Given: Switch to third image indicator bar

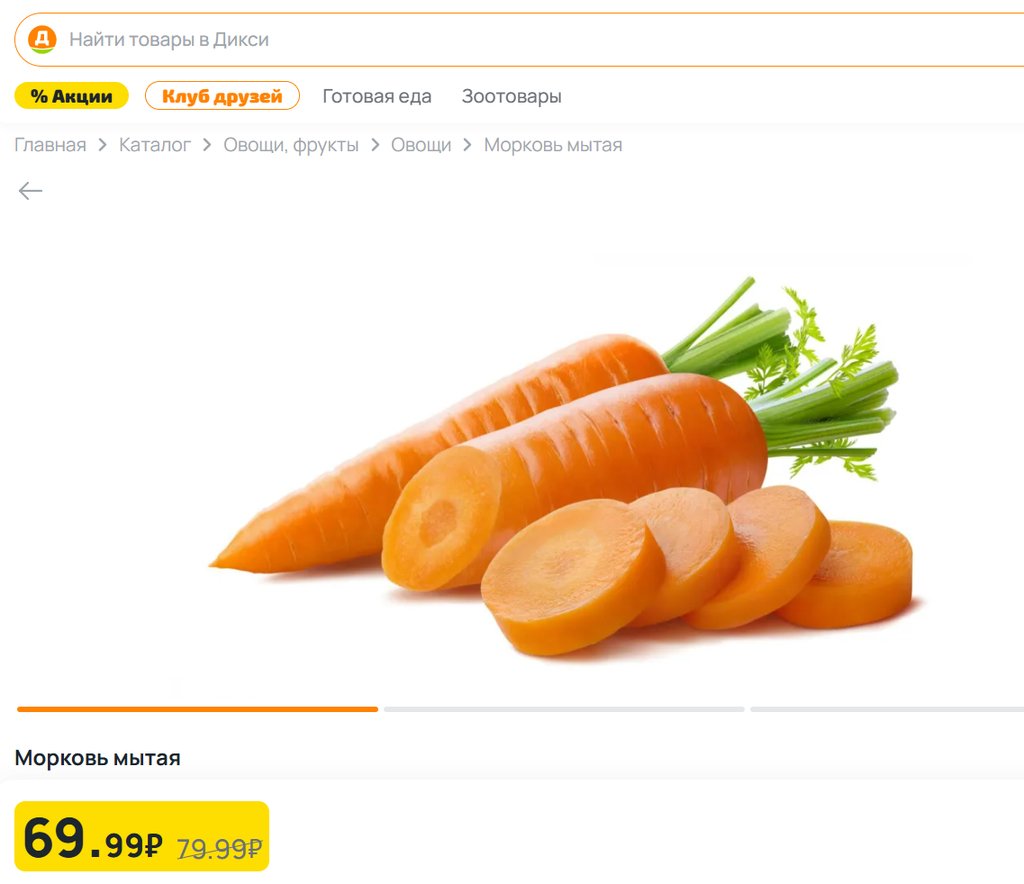Looking at the screenshot, I should click(x=887, y=709).
